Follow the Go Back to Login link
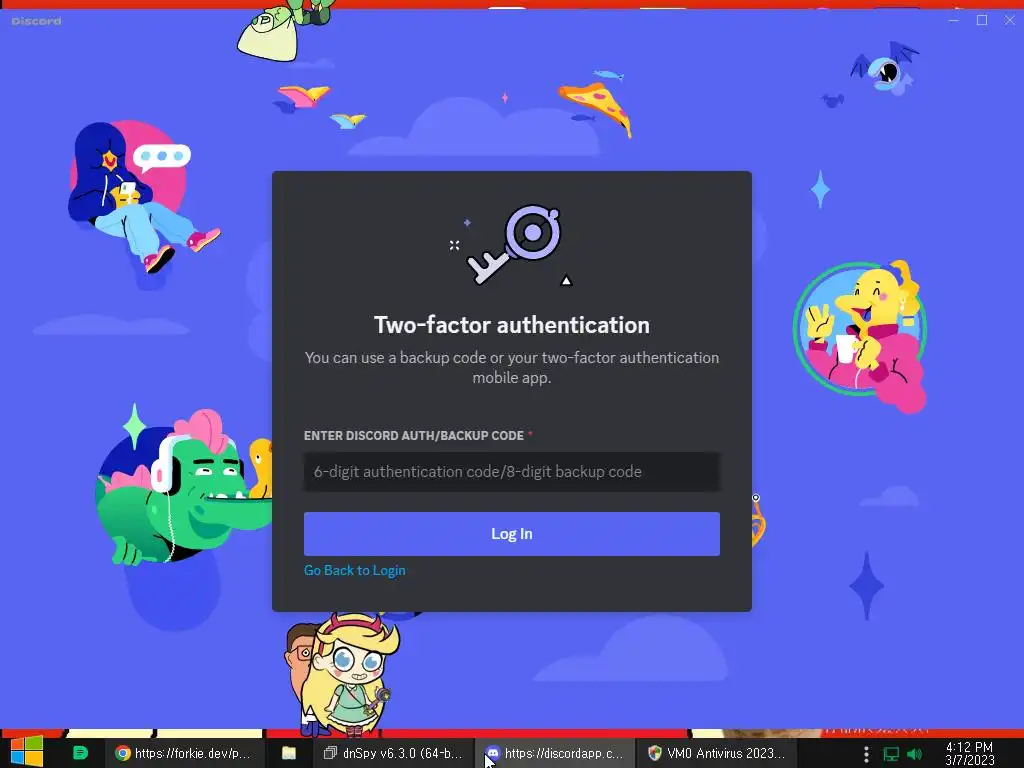The height and width of the screenshot is (768, 1024). tap(355, 570)
